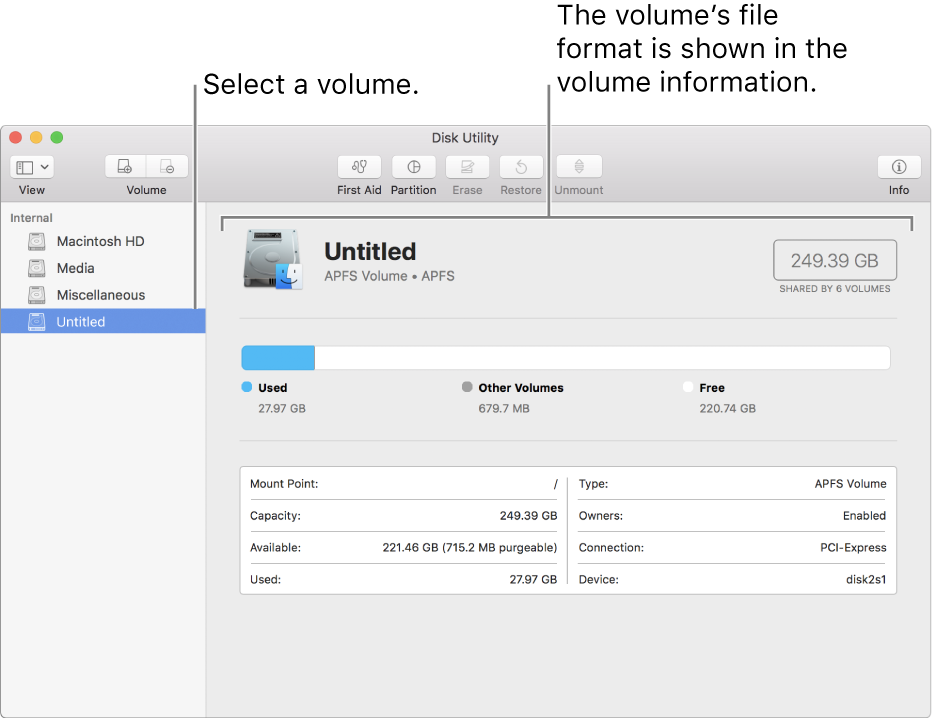The height and width of the screenshot is (718, 934).
Task: Click the gray Other Volumes legend dot
Action: 467,387
